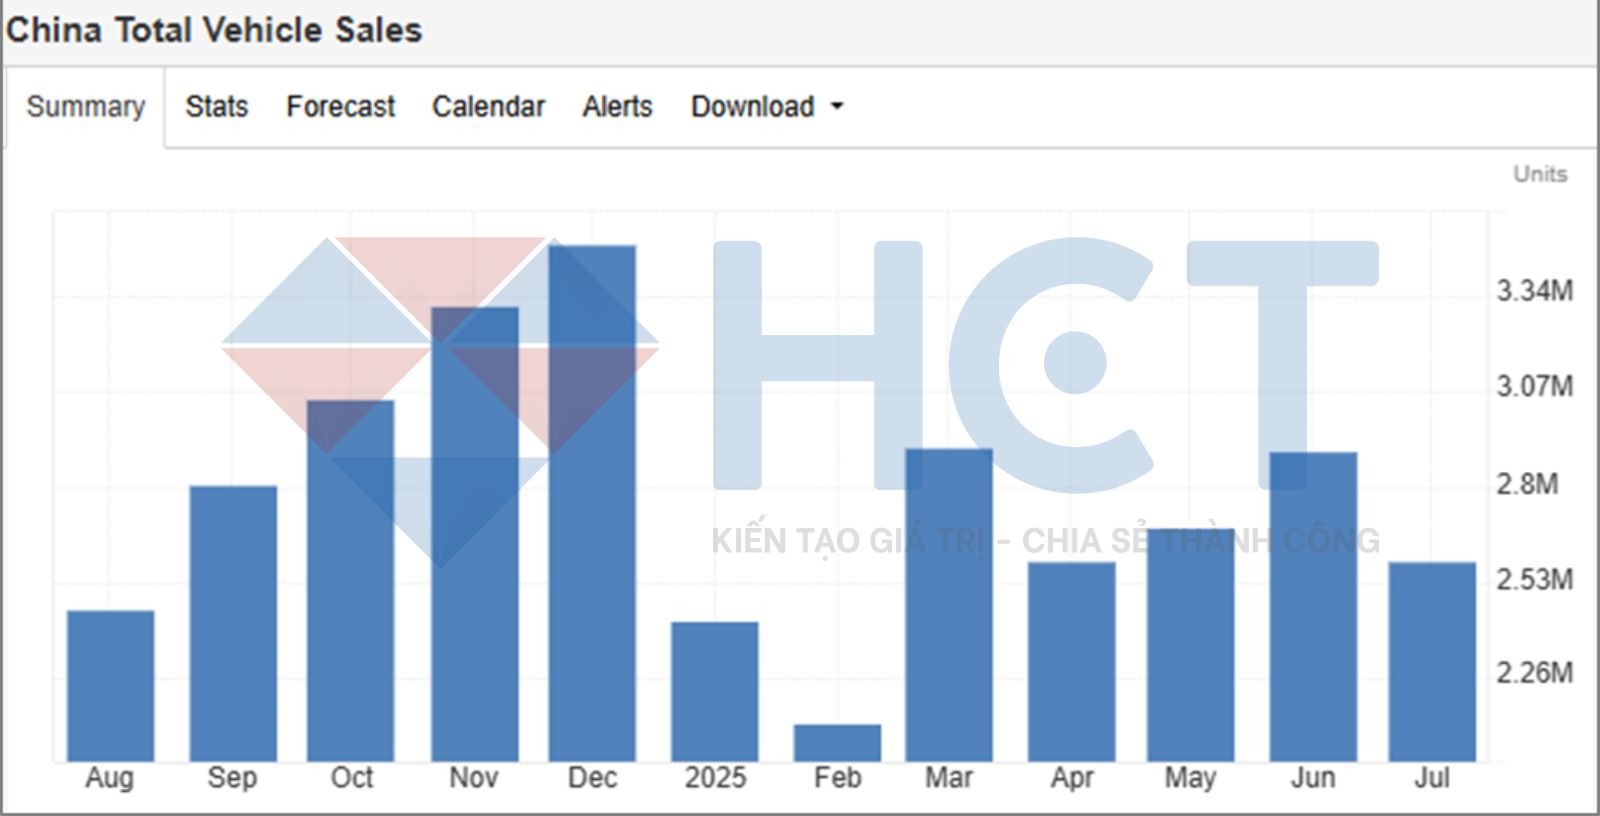
Task: Click the Download caret arrow
Action: pos(837,107)
